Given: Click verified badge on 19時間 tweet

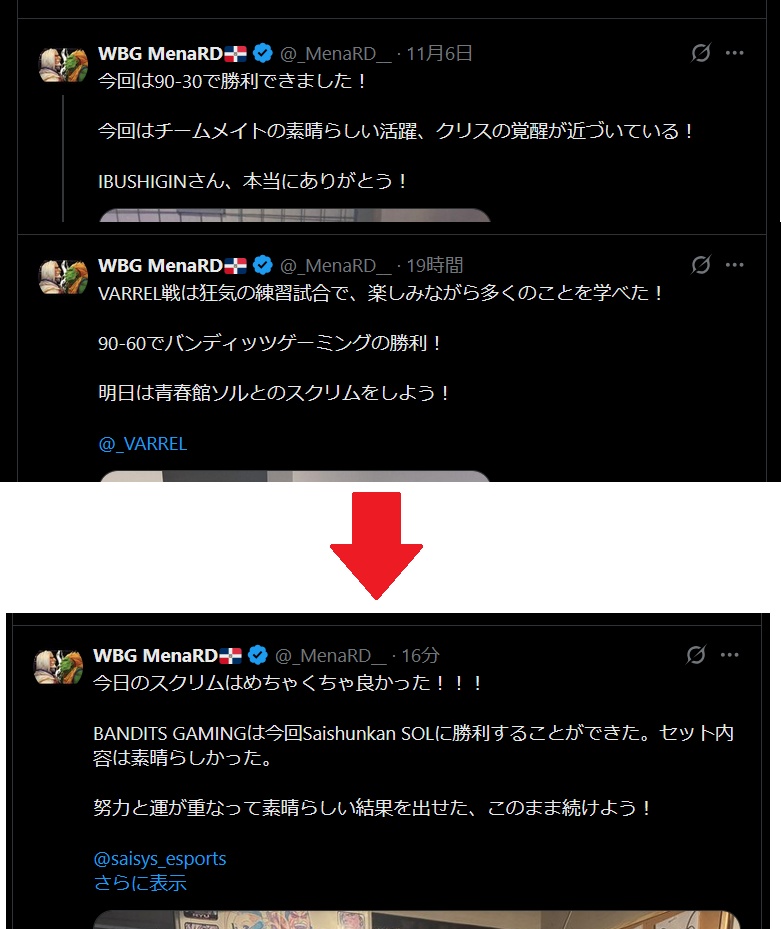Looking at the screenshot, I should (263, 265).
